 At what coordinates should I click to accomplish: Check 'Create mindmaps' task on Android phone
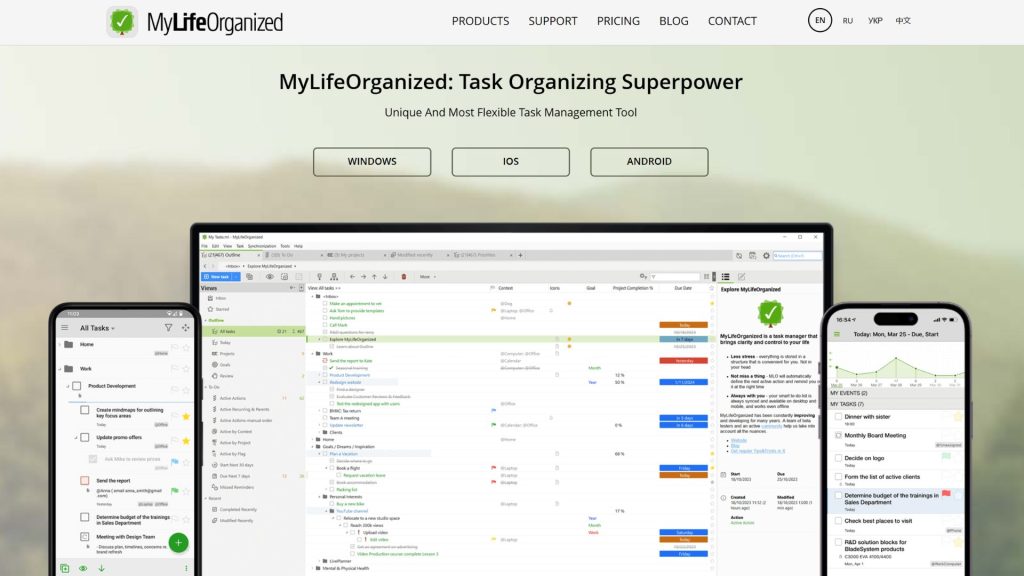tap(85, 410)
